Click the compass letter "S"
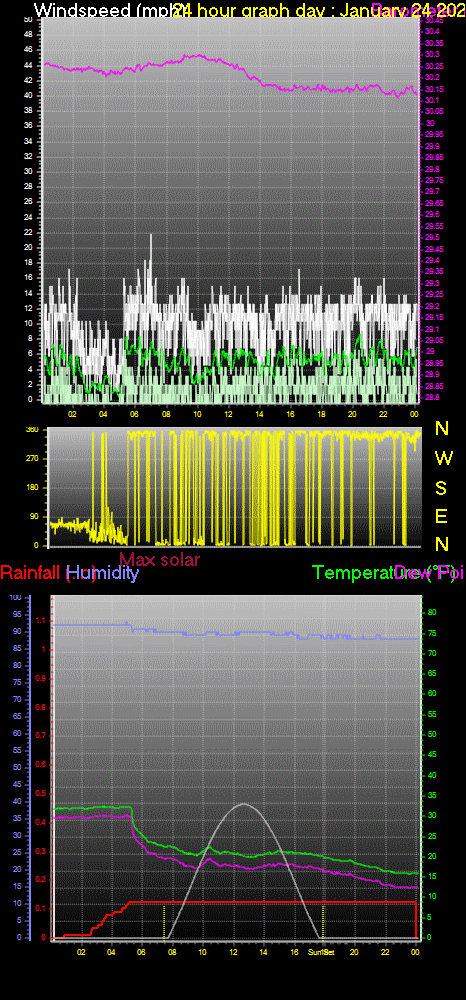The image size is (466, 1000). (441, 488)
